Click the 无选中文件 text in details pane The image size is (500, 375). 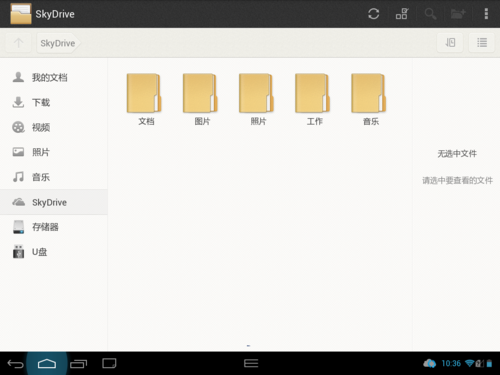point(457,154)
